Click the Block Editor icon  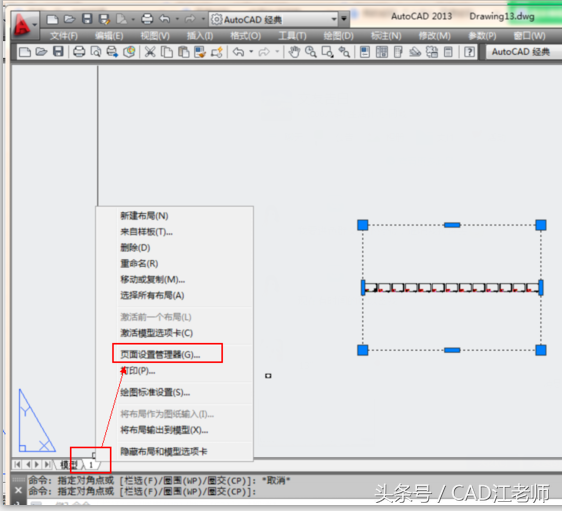click(217, 52)
